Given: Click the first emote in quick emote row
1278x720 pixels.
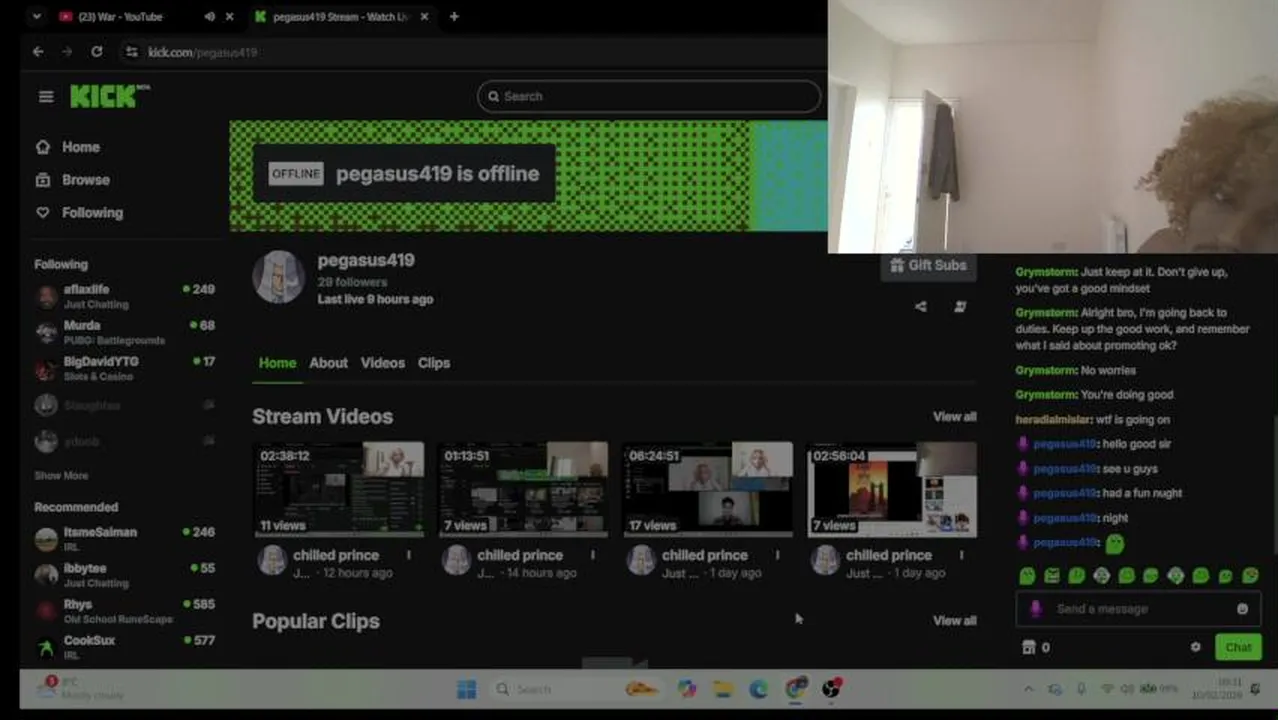Looking at the screenshot, I should point(1027,576).
